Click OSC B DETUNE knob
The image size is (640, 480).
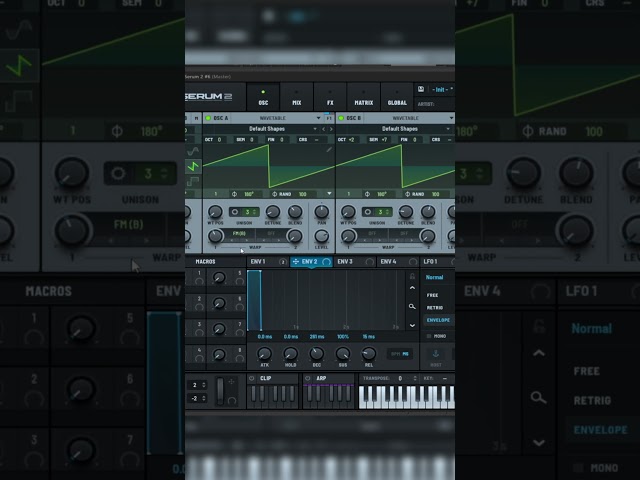(405, 212)
